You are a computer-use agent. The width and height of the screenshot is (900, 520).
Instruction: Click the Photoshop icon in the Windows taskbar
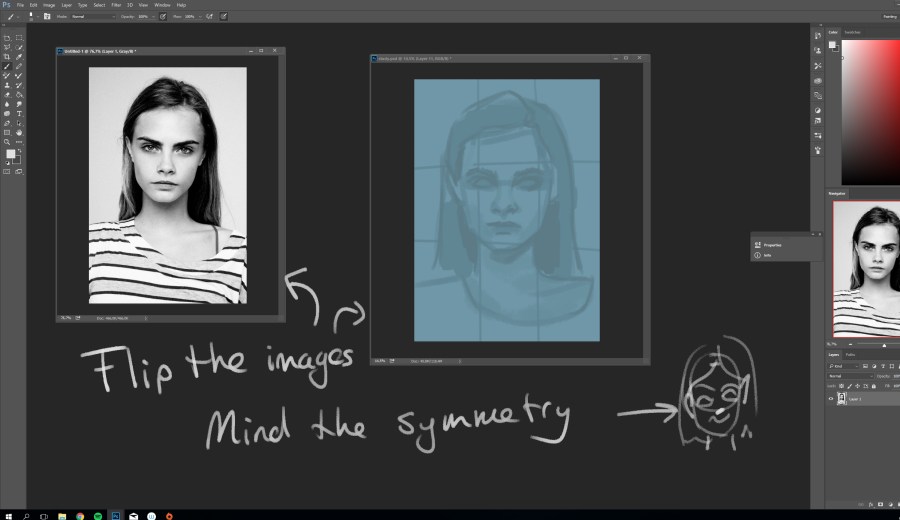pyautogui.click(x=116, y=515)
